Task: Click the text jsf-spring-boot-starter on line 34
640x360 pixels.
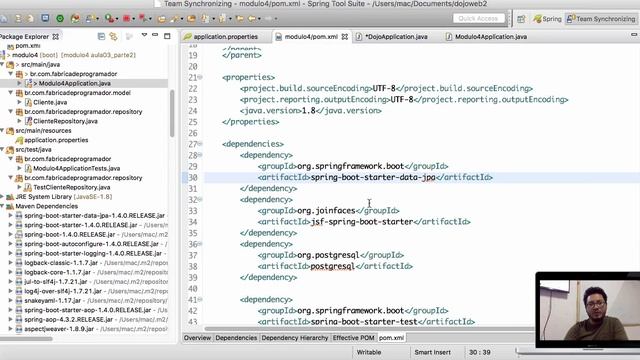Action: coord(362,222)
